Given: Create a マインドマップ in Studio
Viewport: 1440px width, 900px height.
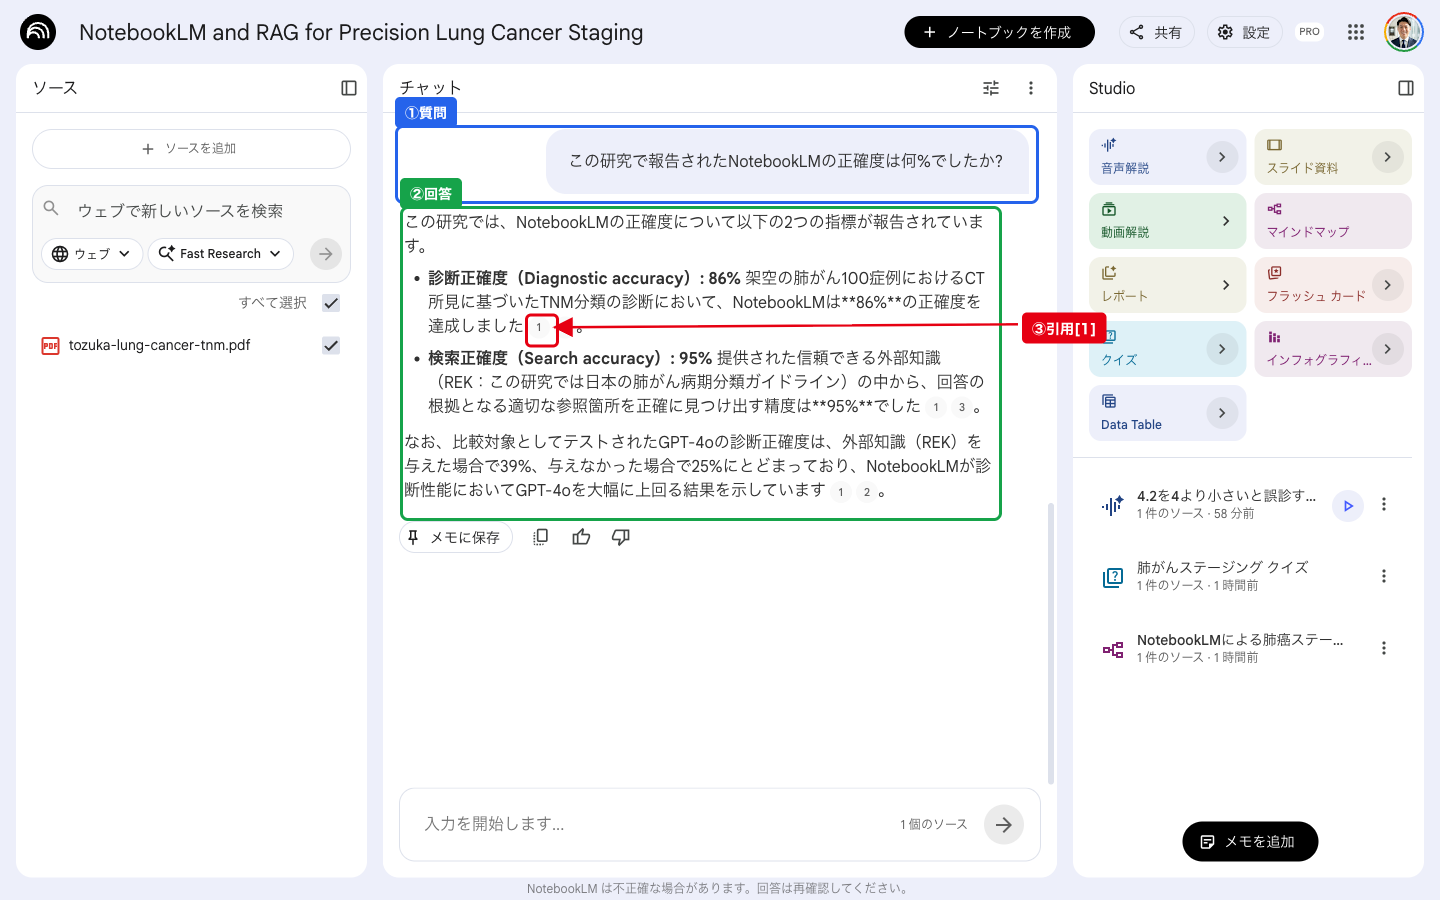Looking at the screenshot, I should 1333,221.
